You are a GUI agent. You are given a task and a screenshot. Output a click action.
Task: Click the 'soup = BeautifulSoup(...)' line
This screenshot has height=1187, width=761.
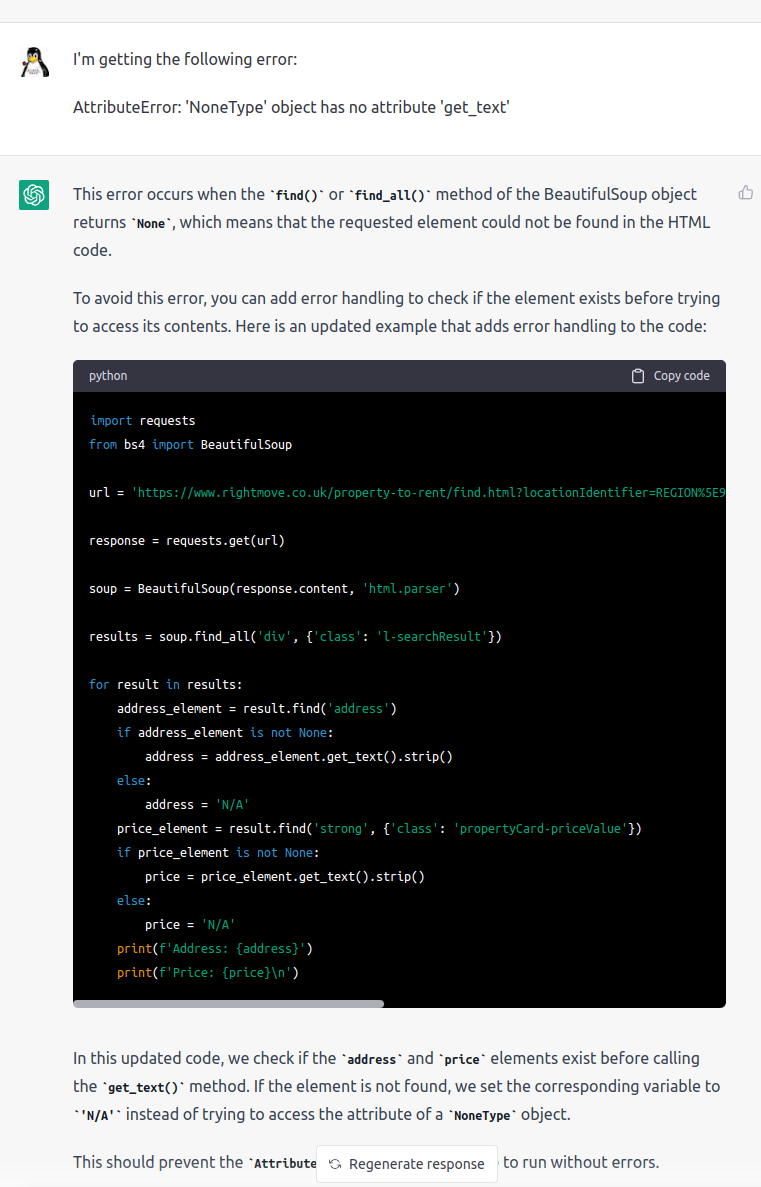(274, 589)
